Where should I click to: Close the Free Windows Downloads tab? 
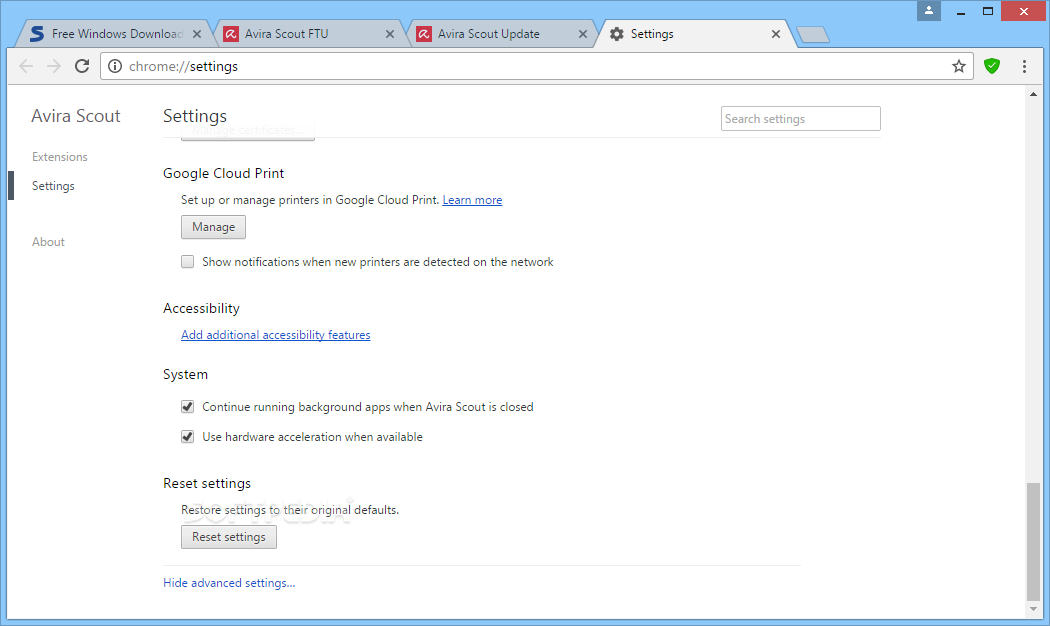pyautogui.click(x=197, y=34)
